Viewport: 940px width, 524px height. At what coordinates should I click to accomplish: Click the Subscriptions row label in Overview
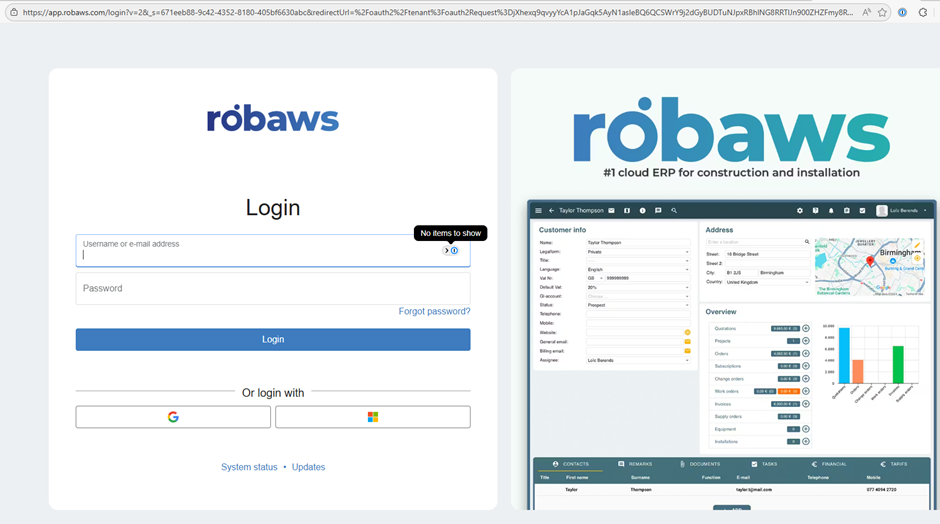728,366
